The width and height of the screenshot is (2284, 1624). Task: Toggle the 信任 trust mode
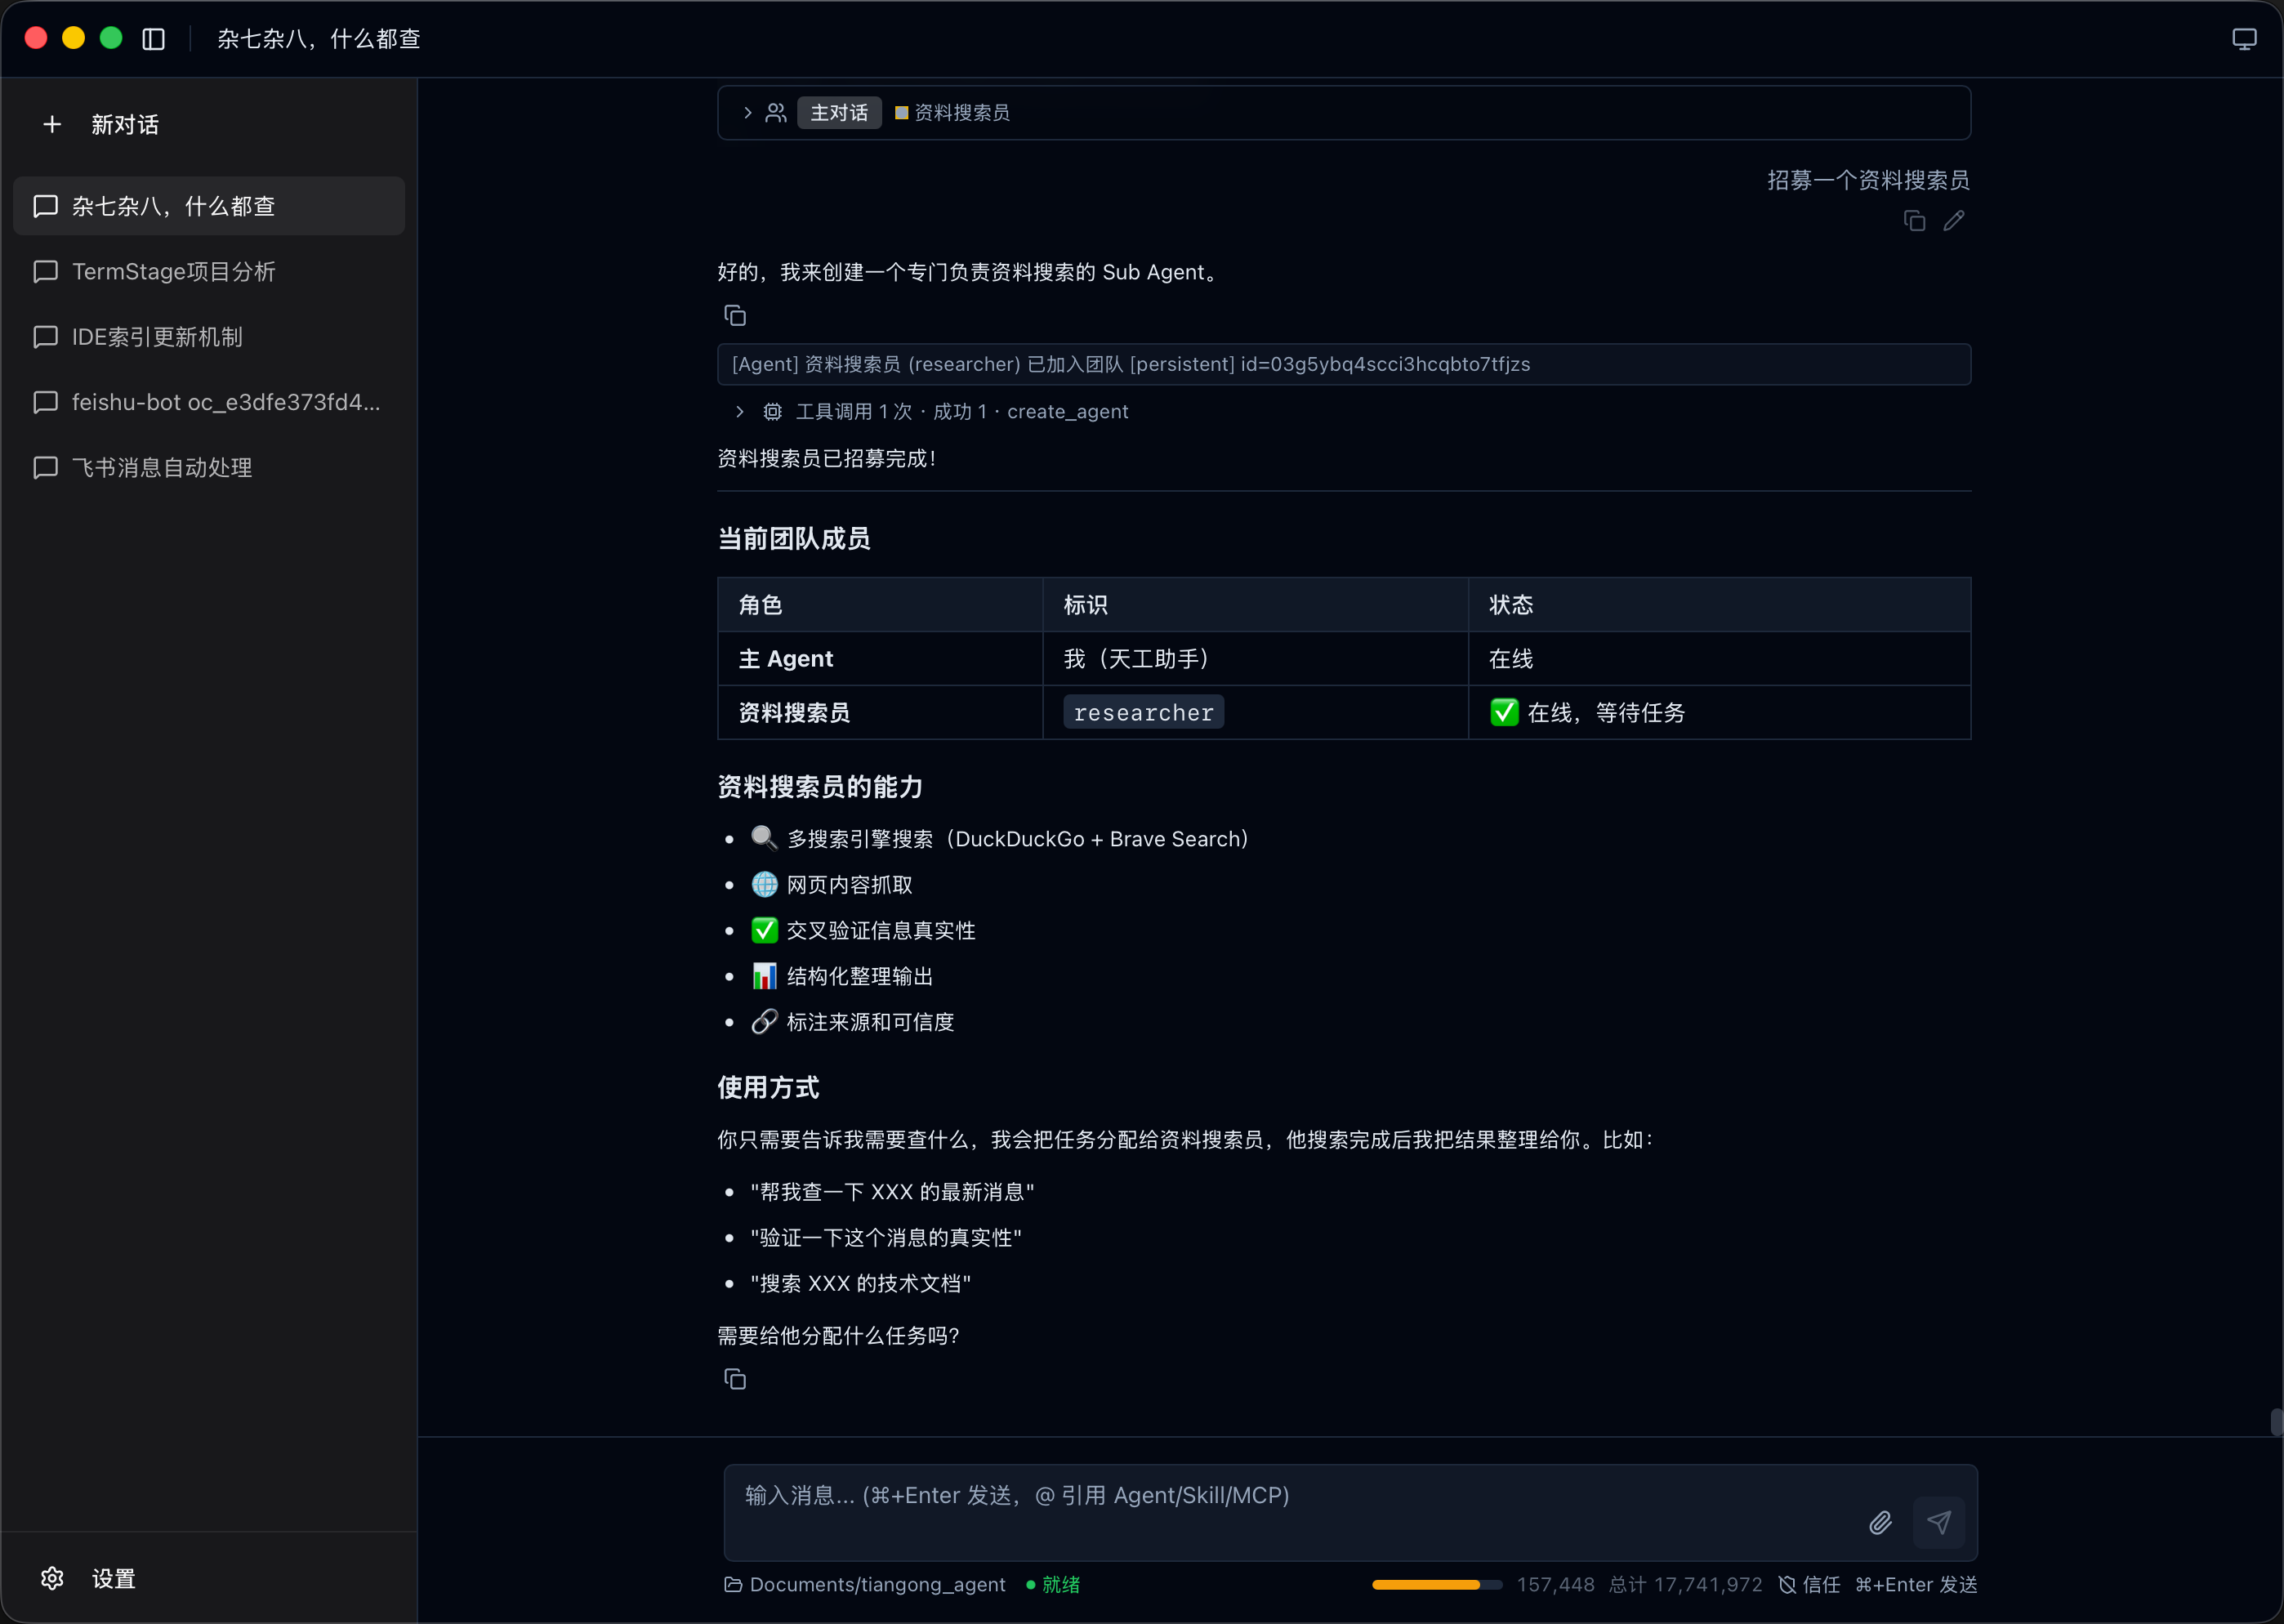tap(1809, 1585)
